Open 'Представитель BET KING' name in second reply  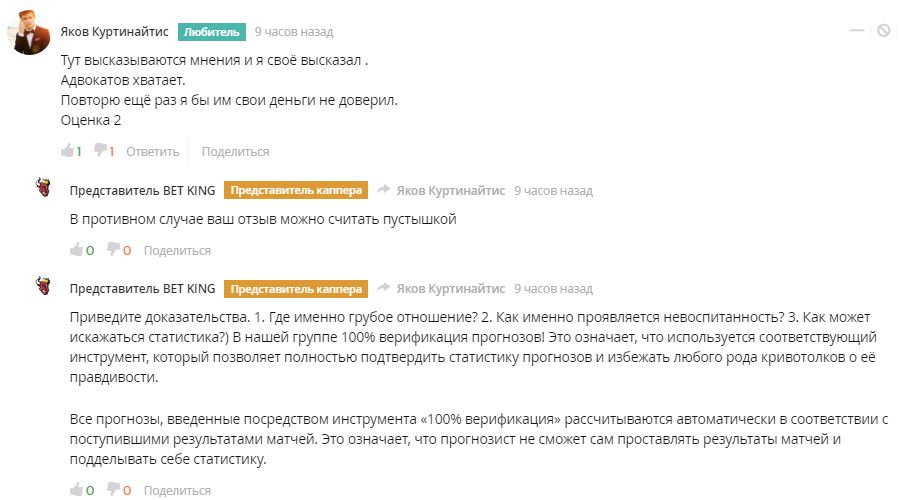point(142,289)
